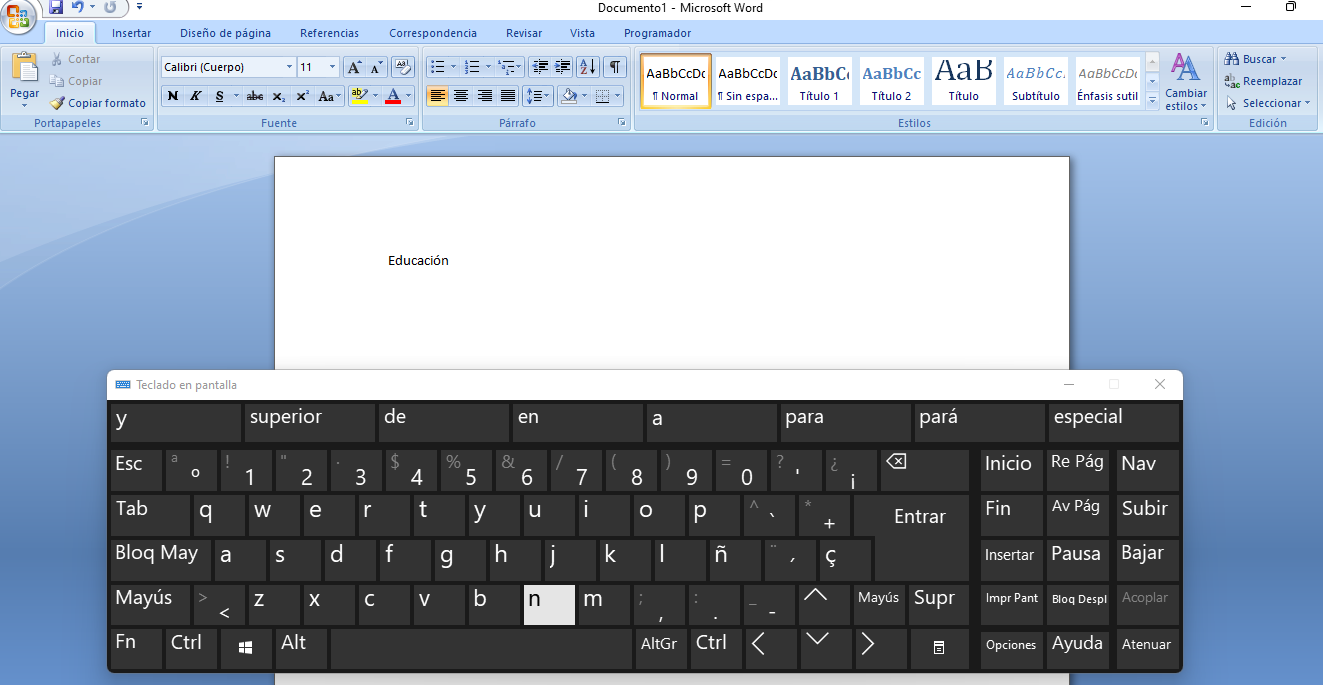This screenshot has width=1323, height=685.
Task: Toggle strikethrough (abc) formatting
Action: (255, 96)
